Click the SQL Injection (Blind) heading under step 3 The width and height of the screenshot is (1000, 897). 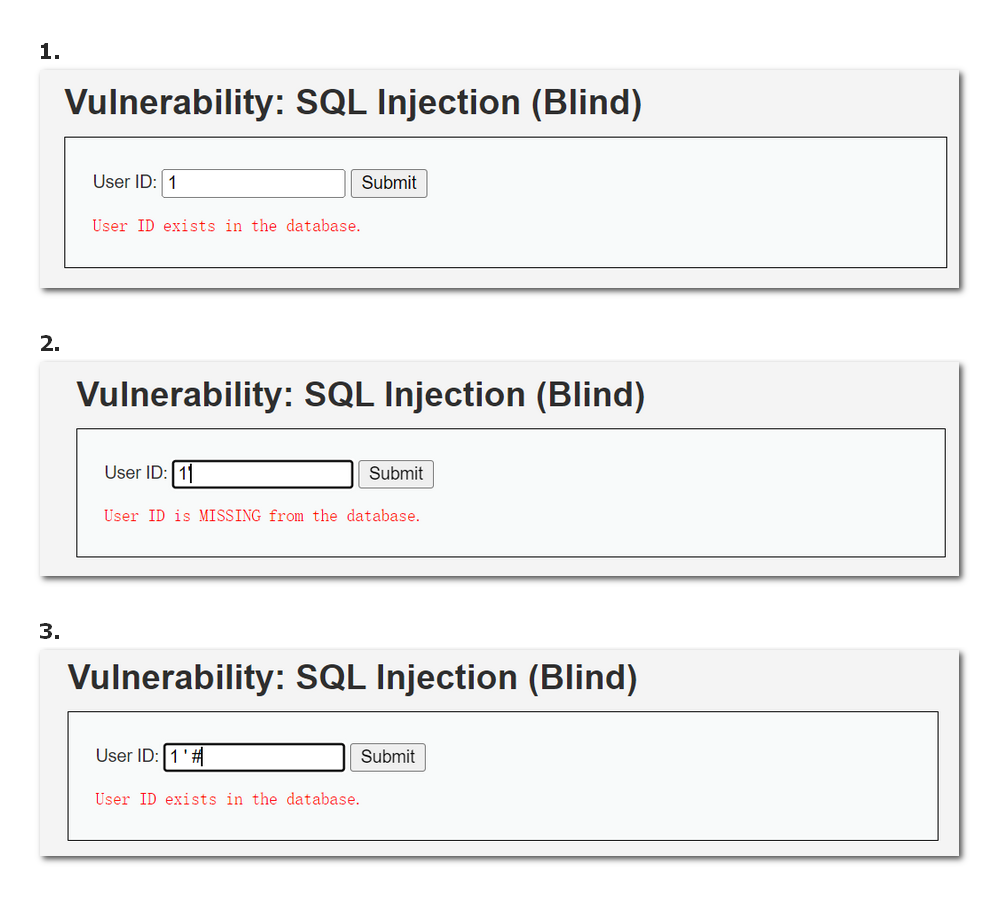pos(353,678)
